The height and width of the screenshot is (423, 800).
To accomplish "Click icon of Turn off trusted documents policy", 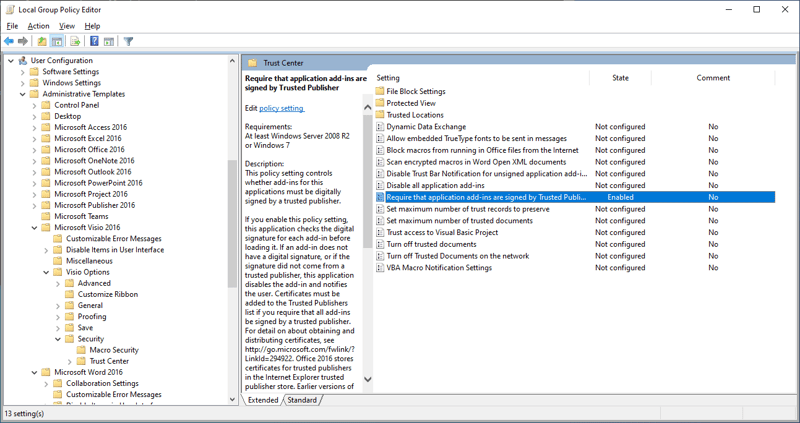I will [x=380, y=244].
